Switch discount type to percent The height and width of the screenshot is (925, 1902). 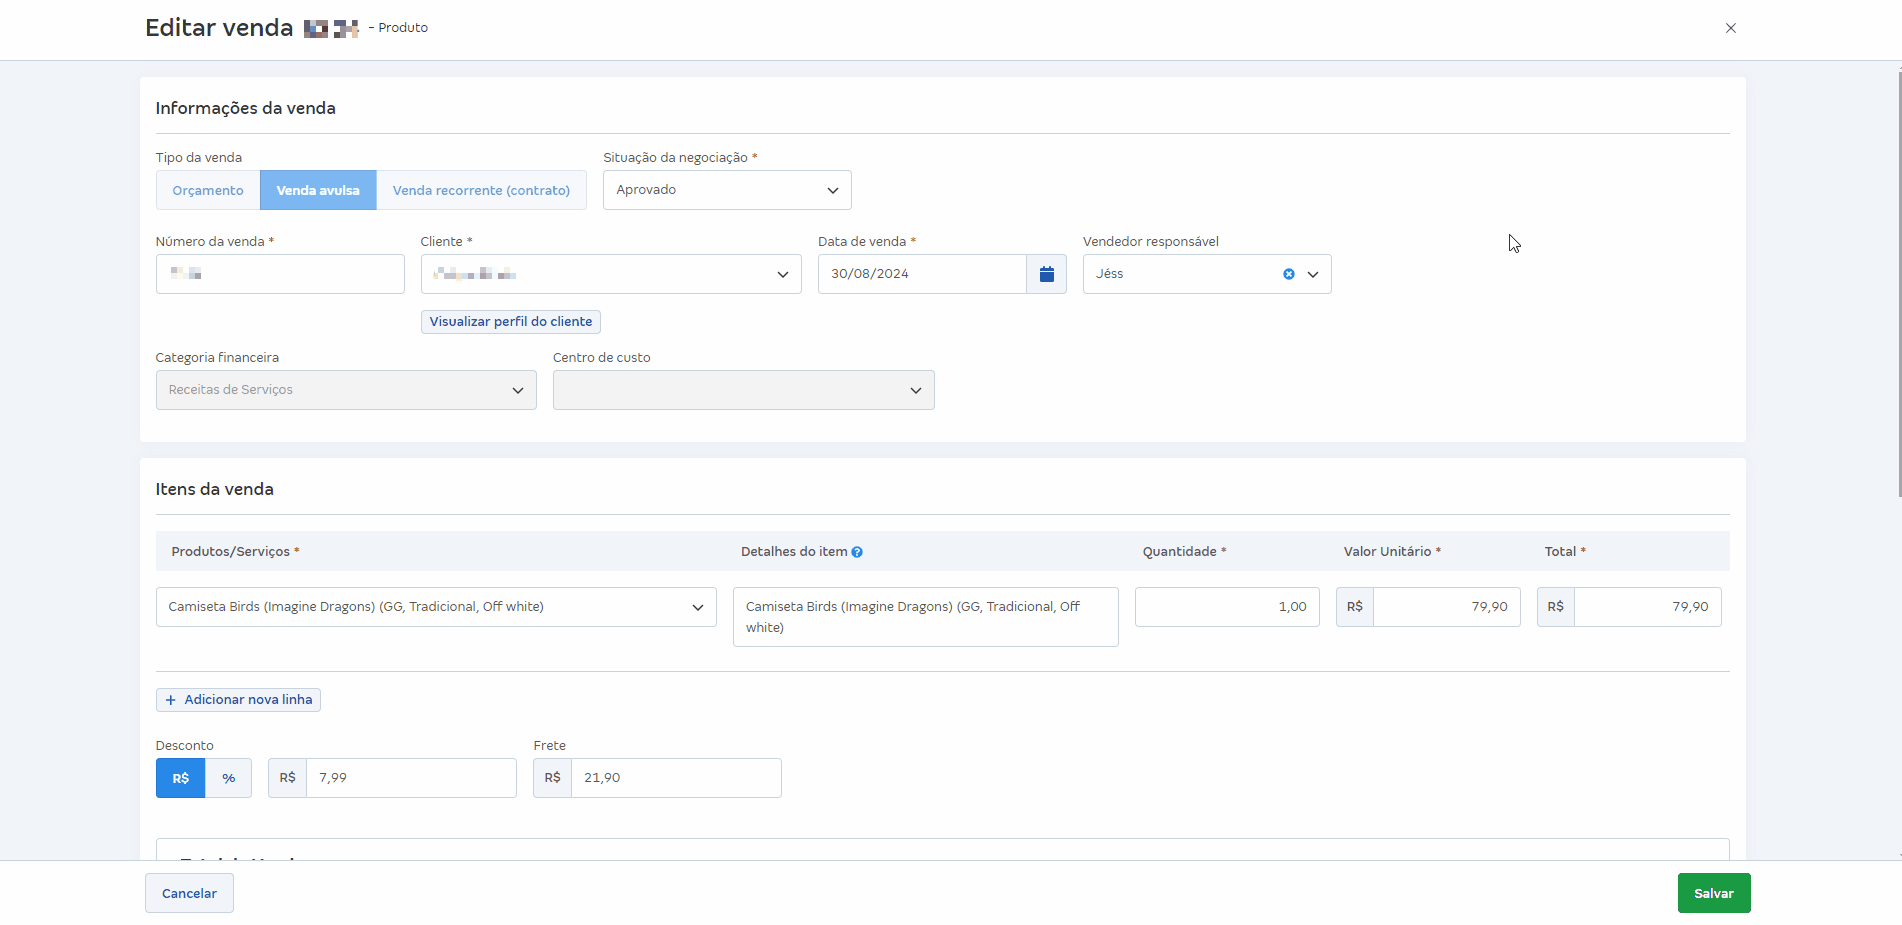[x=229, y=778]
